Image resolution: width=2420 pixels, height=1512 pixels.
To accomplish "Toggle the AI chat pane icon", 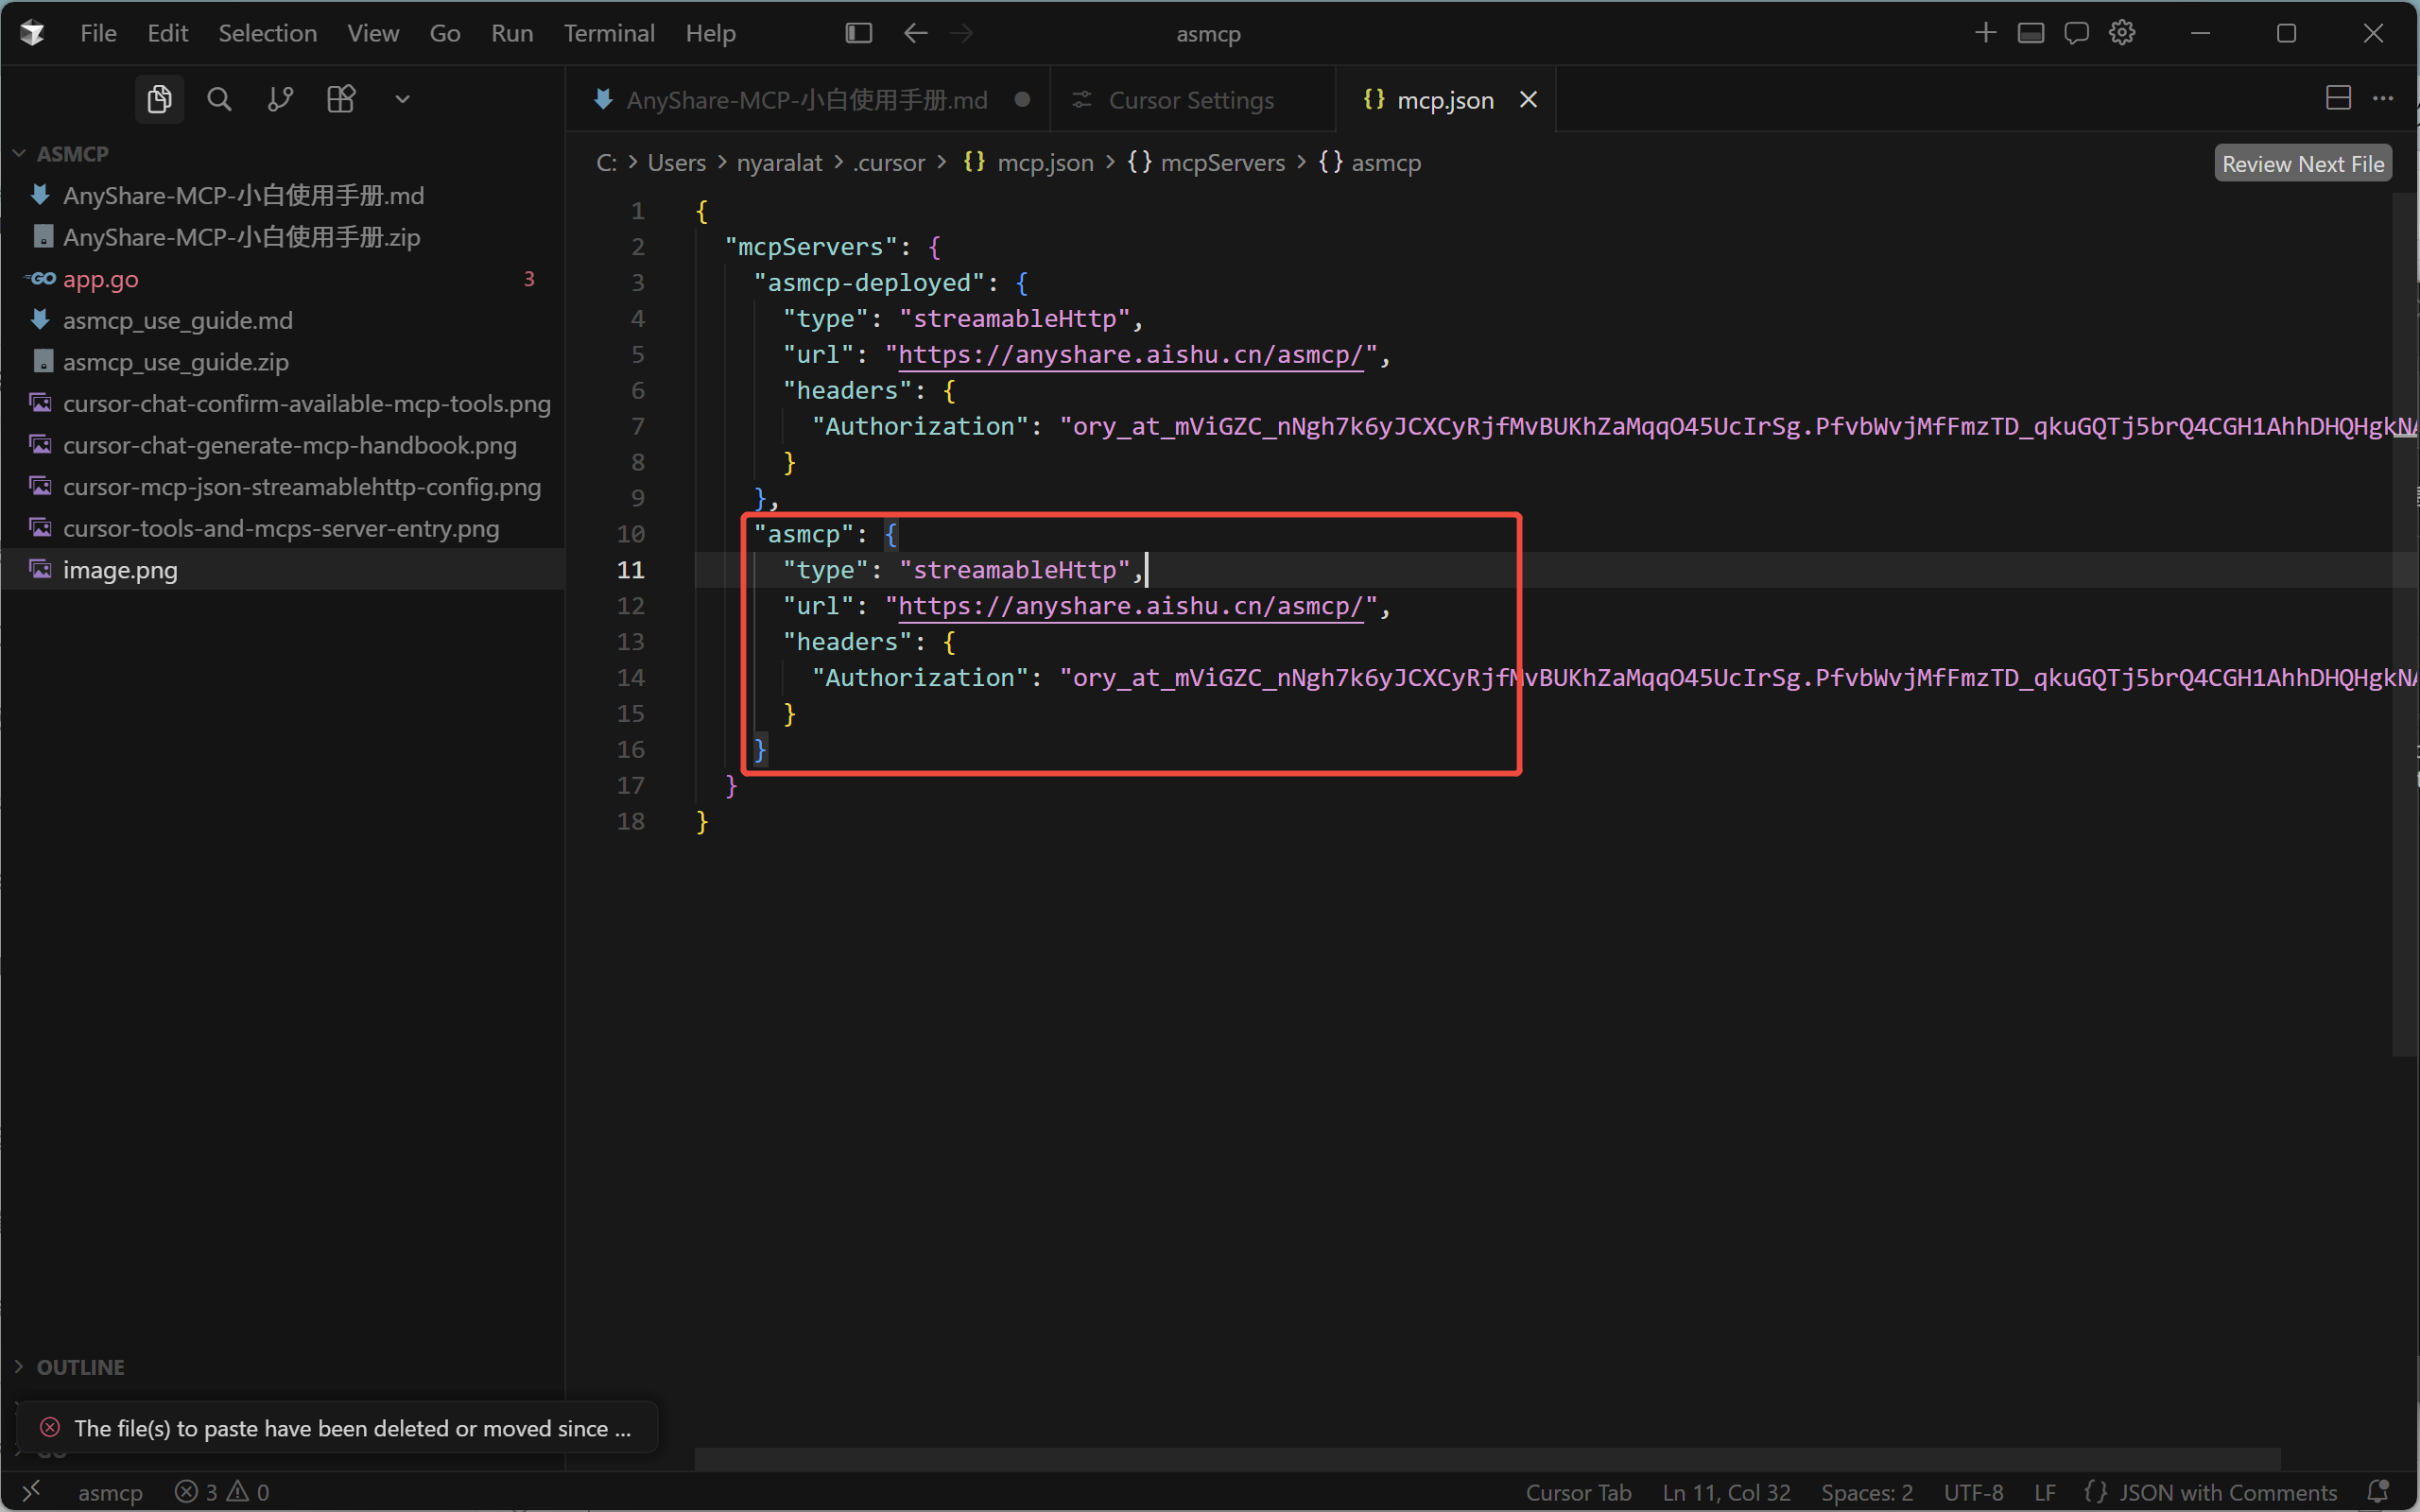I will pyautogui.click(x=2076, y=33).
